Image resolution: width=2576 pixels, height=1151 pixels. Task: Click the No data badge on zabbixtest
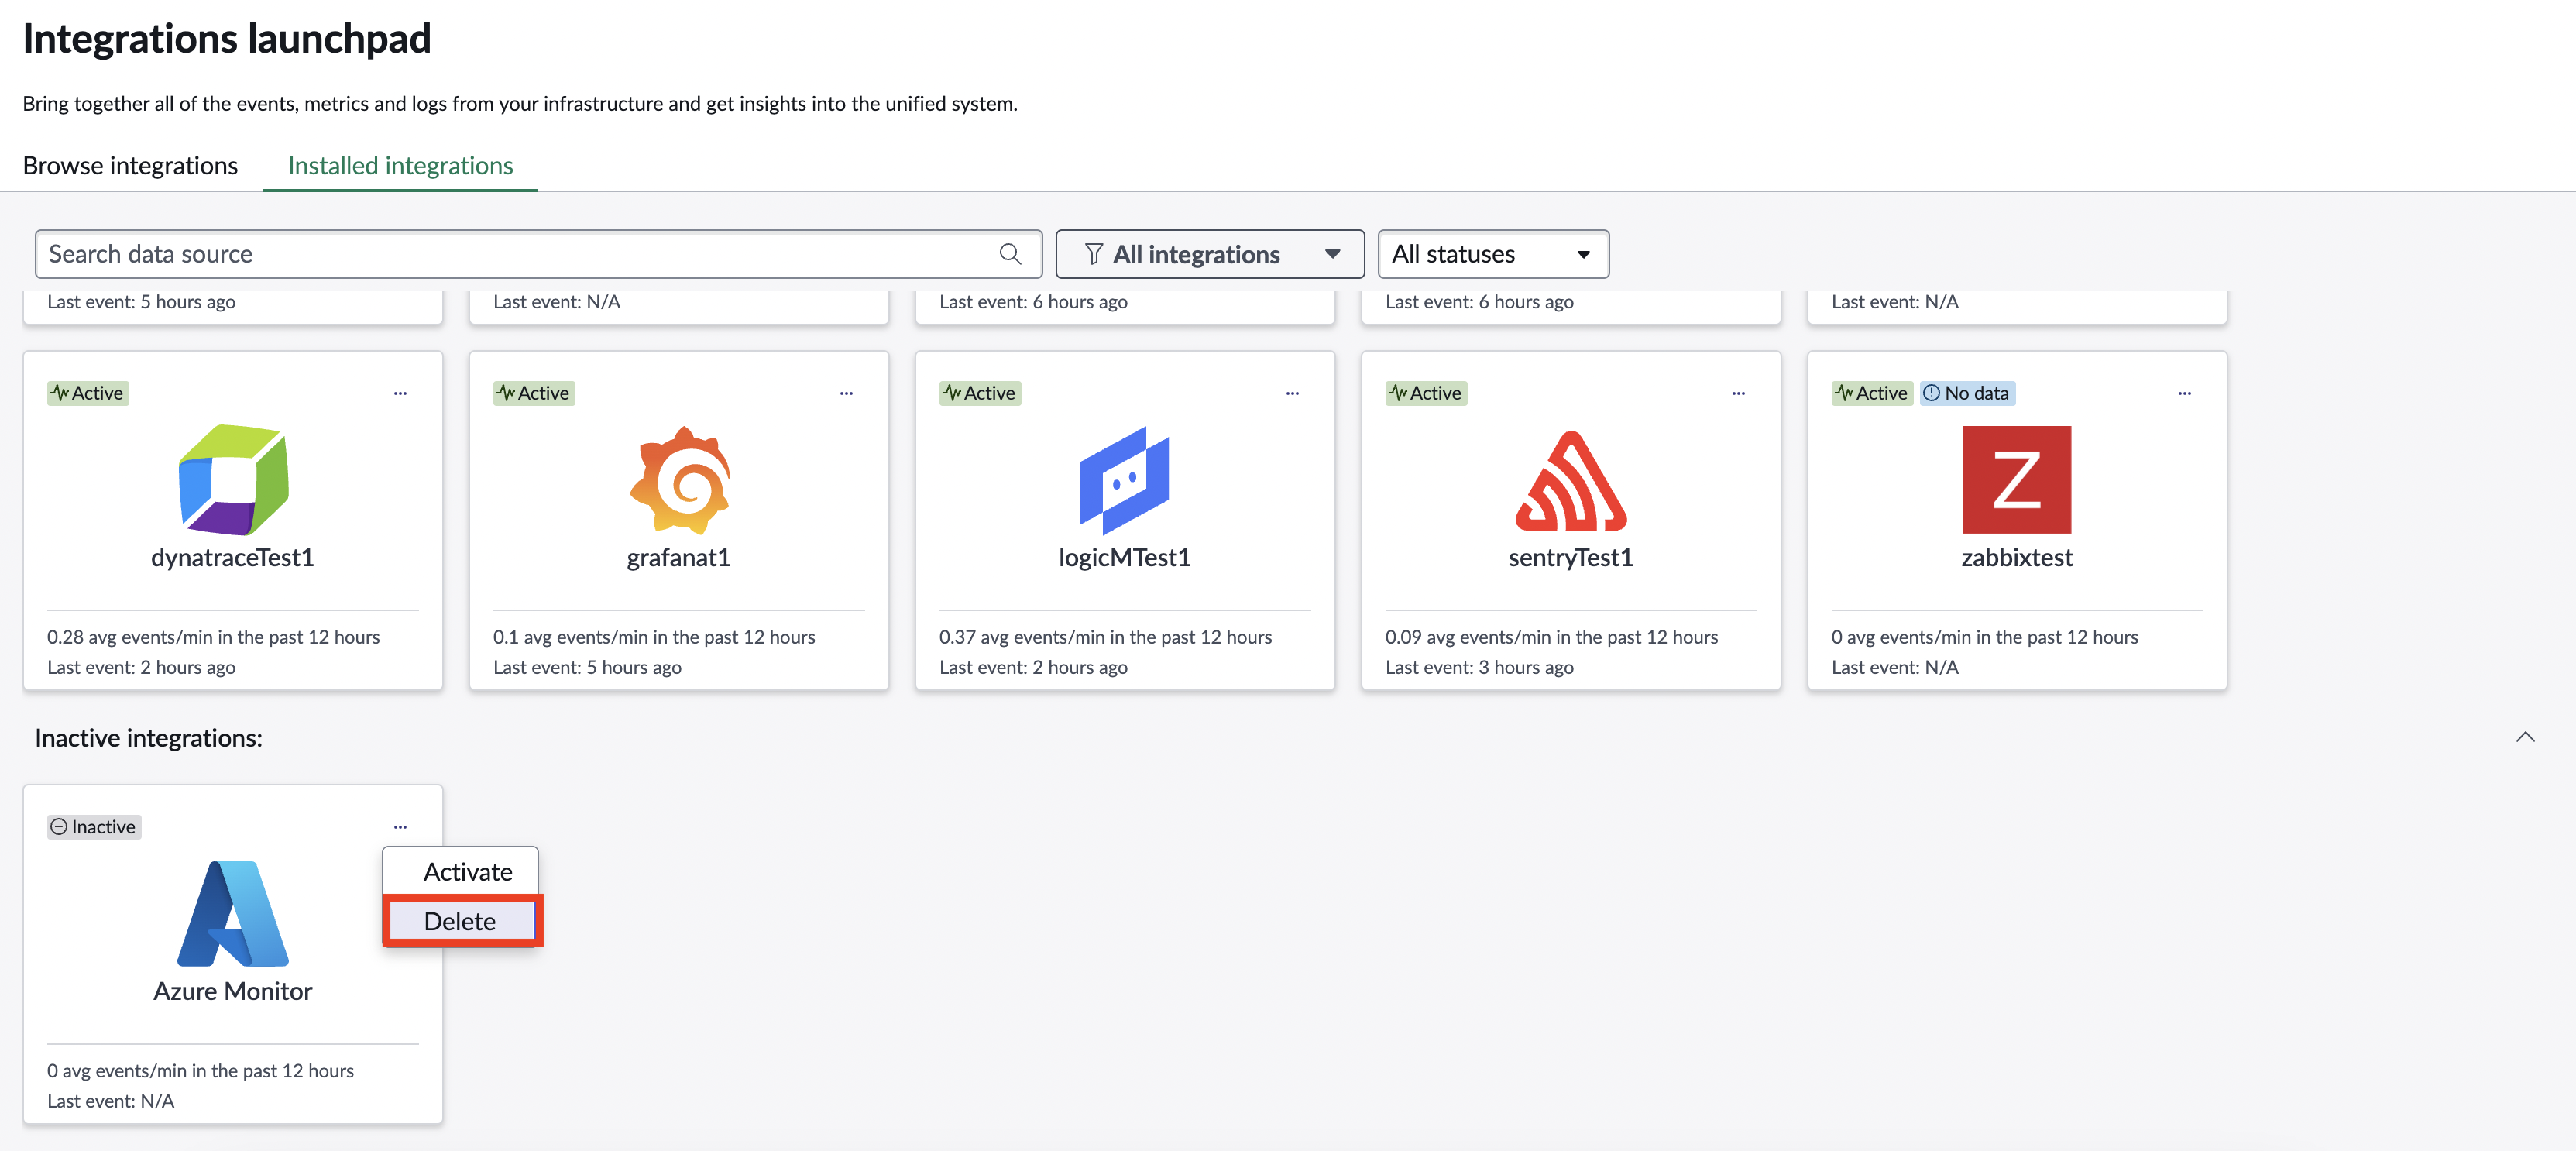(1966, 394)
